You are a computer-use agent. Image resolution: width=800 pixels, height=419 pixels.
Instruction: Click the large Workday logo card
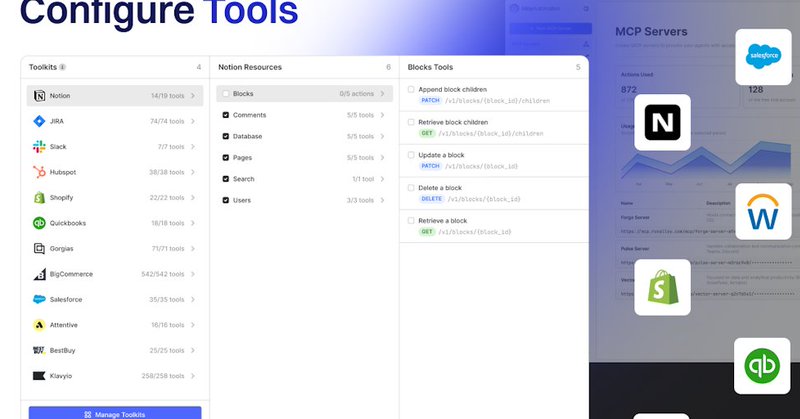coord(763,211)
